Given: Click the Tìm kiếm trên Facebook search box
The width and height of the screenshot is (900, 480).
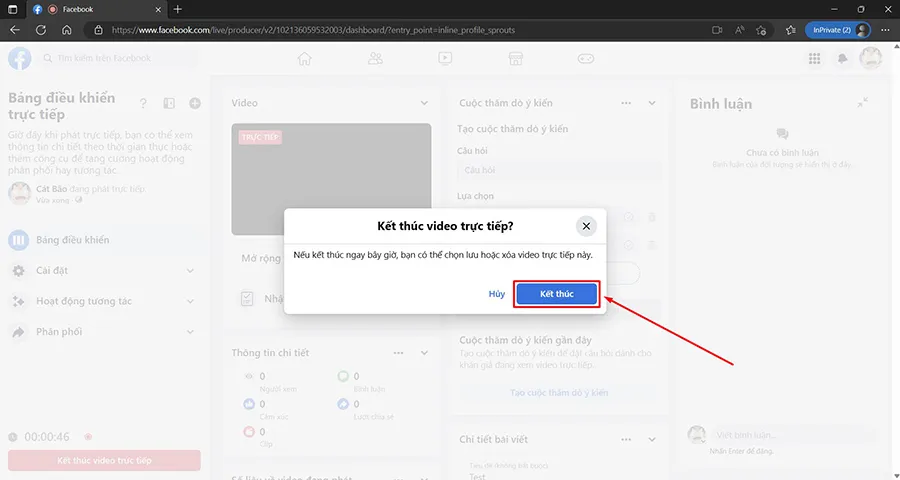Looking at the screenshot, I should (118, 58).
